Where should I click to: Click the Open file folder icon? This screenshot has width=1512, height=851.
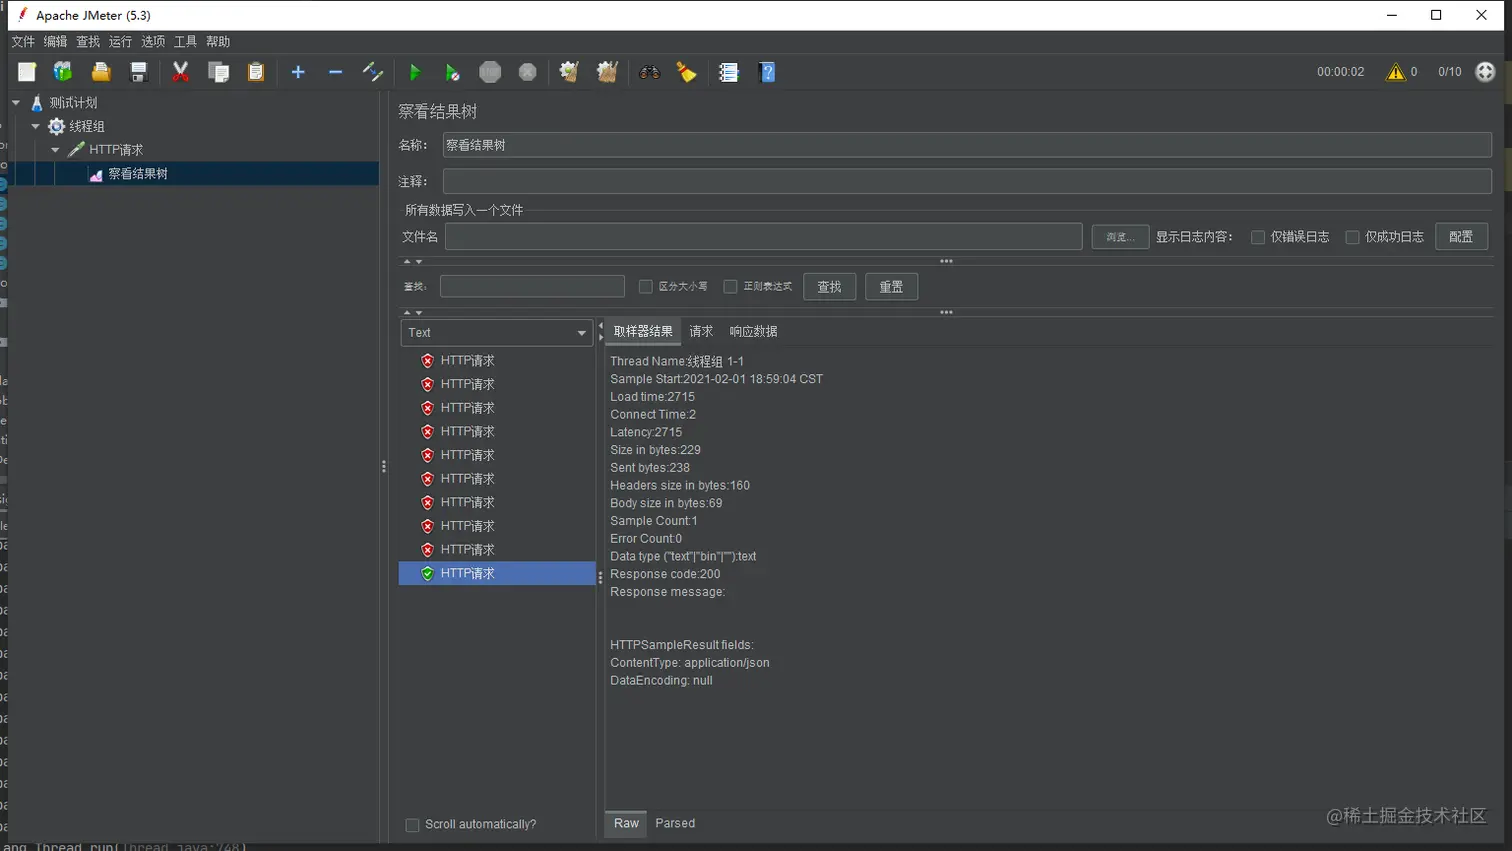click(x=101, y=72)
